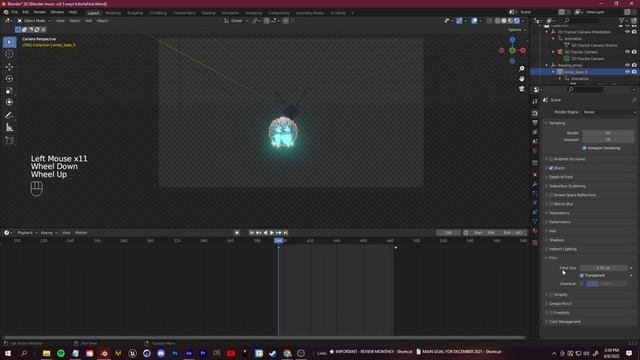Click the Blender logo menu icon
This screenshot has height=360, width=640.
[6, 12]
